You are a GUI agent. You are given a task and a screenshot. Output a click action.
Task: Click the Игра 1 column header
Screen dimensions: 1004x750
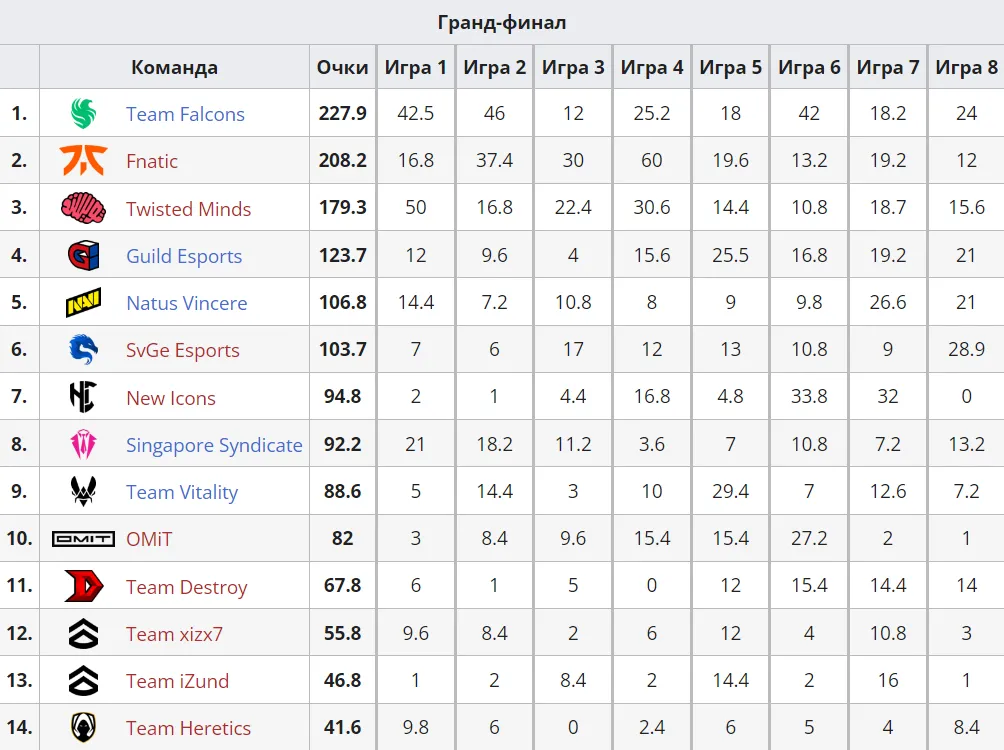[x=416, y=67]
